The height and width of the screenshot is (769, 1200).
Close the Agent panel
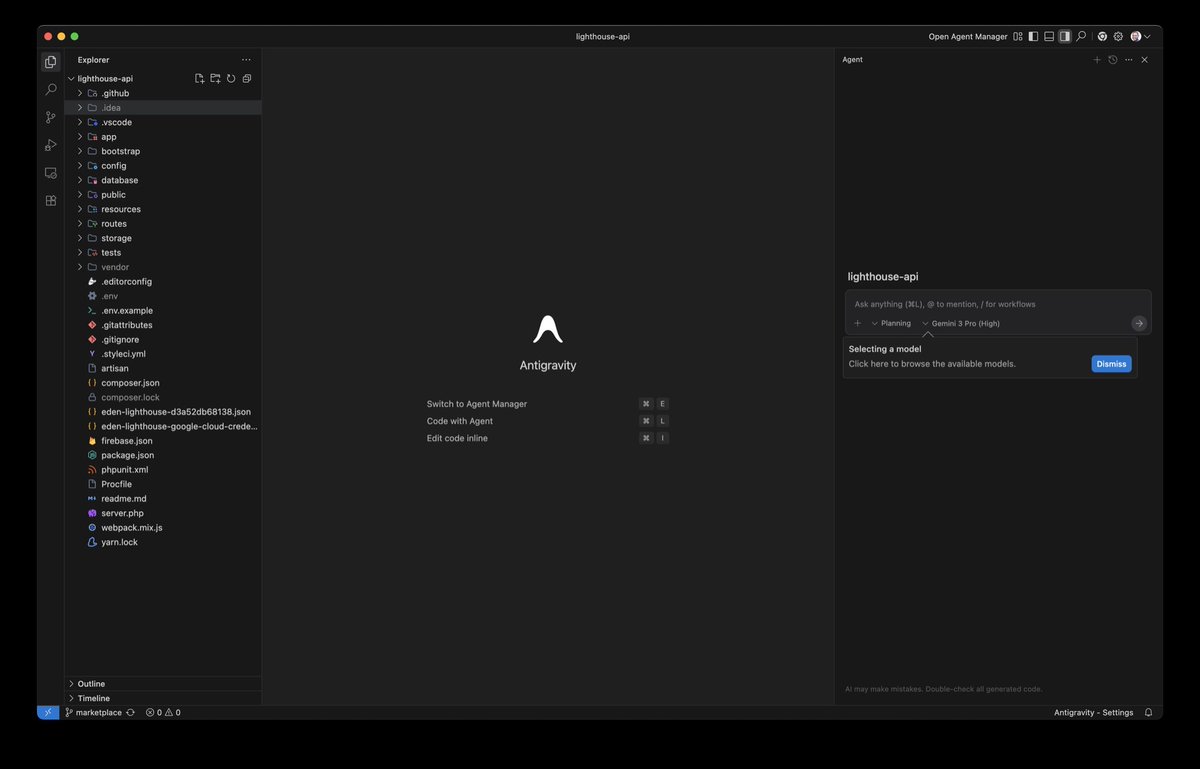1144,60
